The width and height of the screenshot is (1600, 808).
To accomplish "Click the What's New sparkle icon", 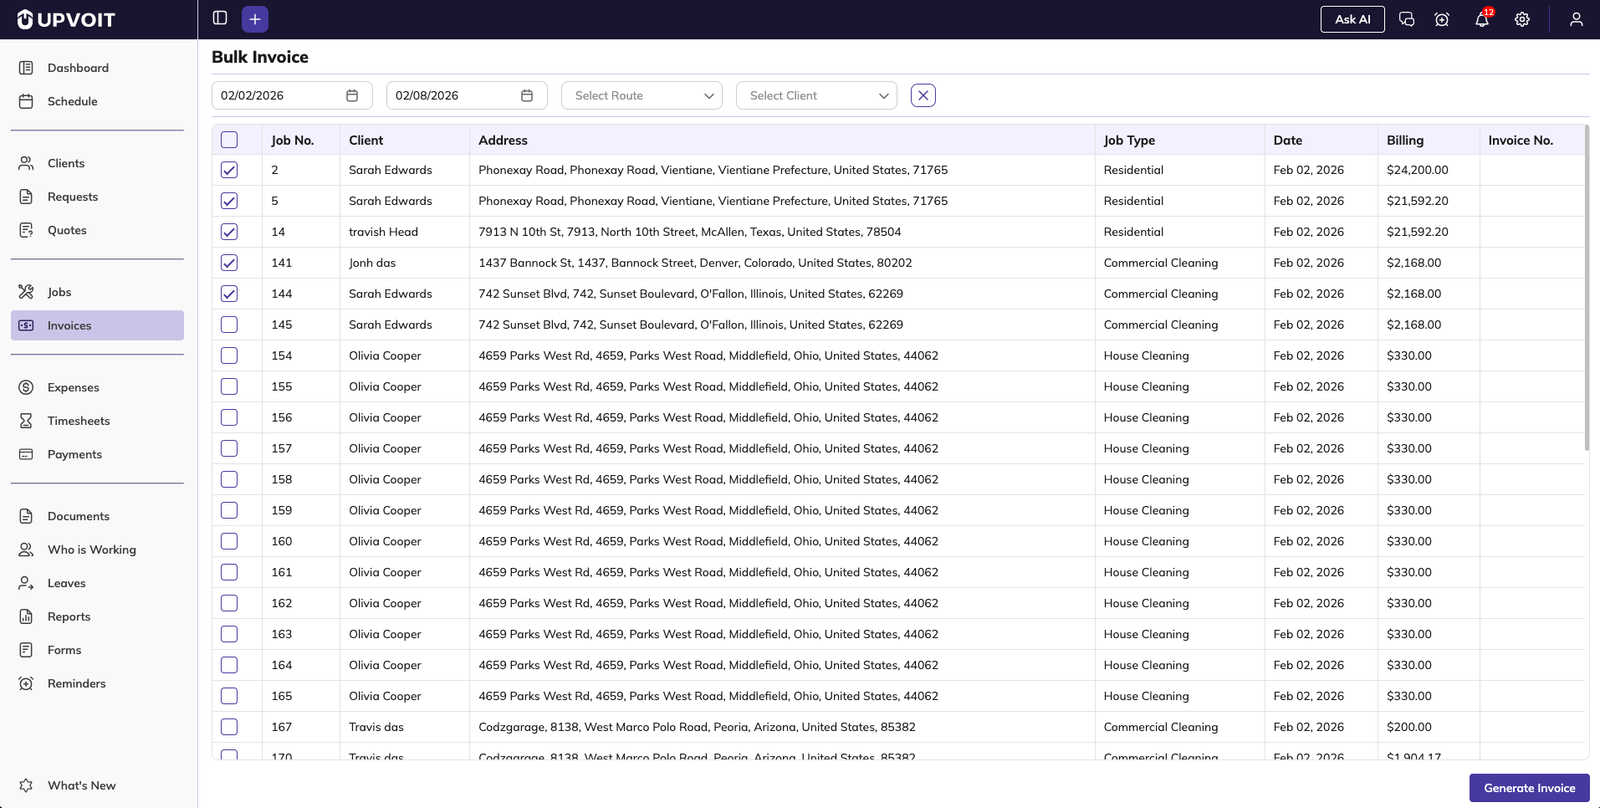I will (26, 786).
